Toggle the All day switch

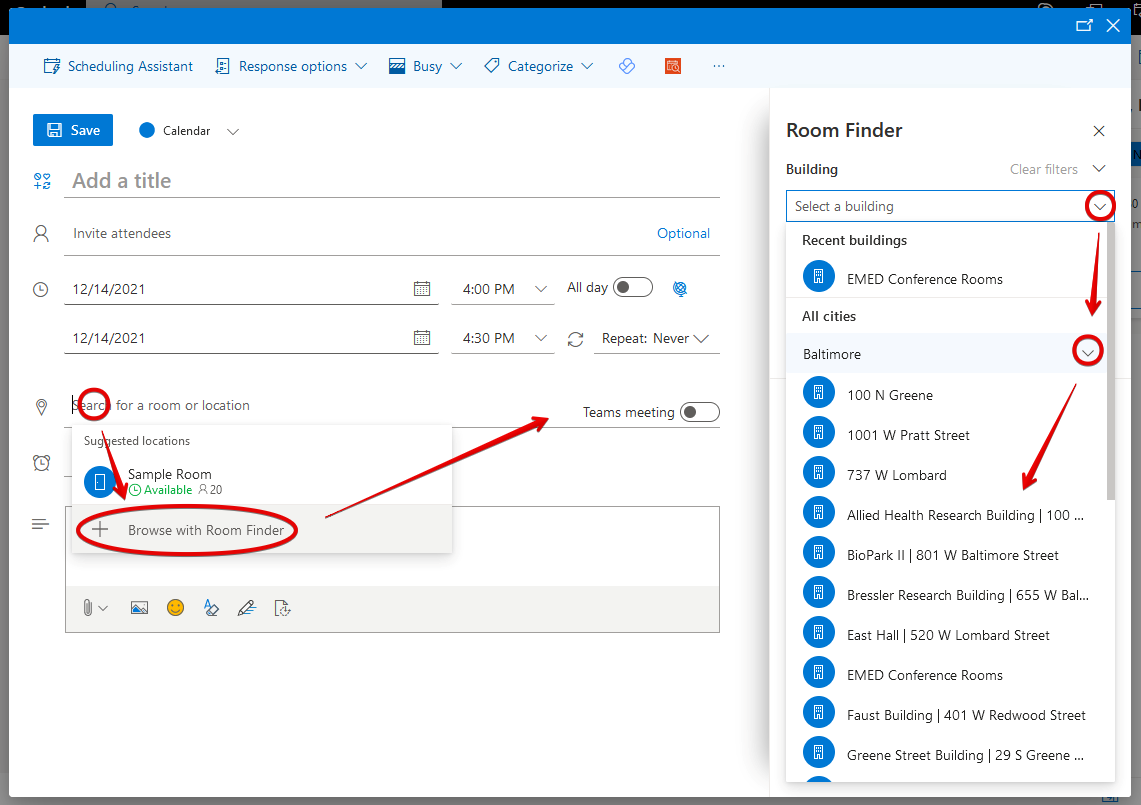632,288
